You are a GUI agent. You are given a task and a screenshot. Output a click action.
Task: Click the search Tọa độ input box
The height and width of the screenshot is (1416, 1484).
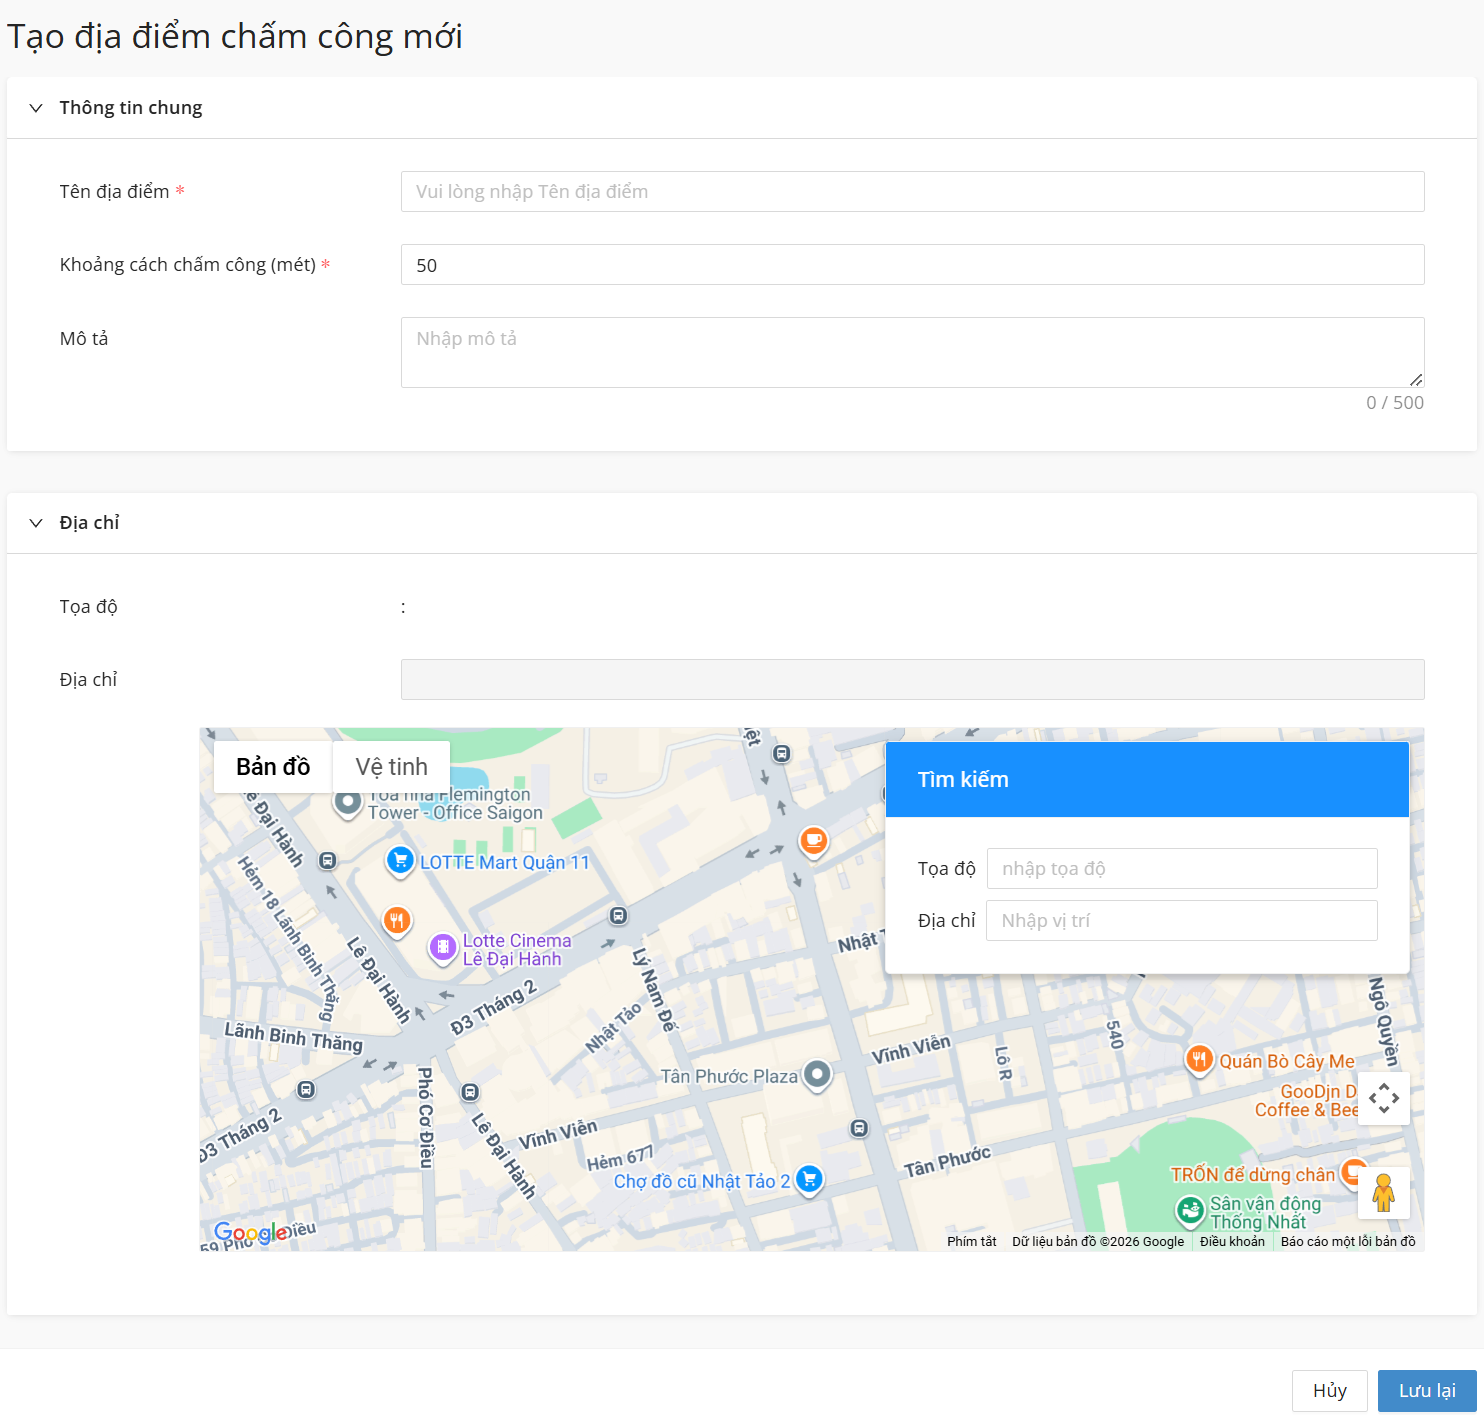click(x=1181, y=868)
